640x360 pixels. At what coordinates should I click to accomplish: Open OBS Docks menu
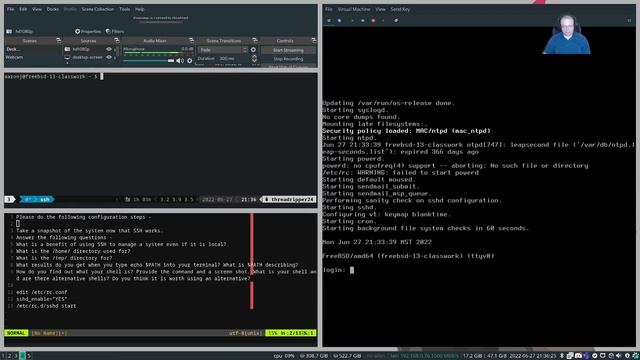point(53,9)
